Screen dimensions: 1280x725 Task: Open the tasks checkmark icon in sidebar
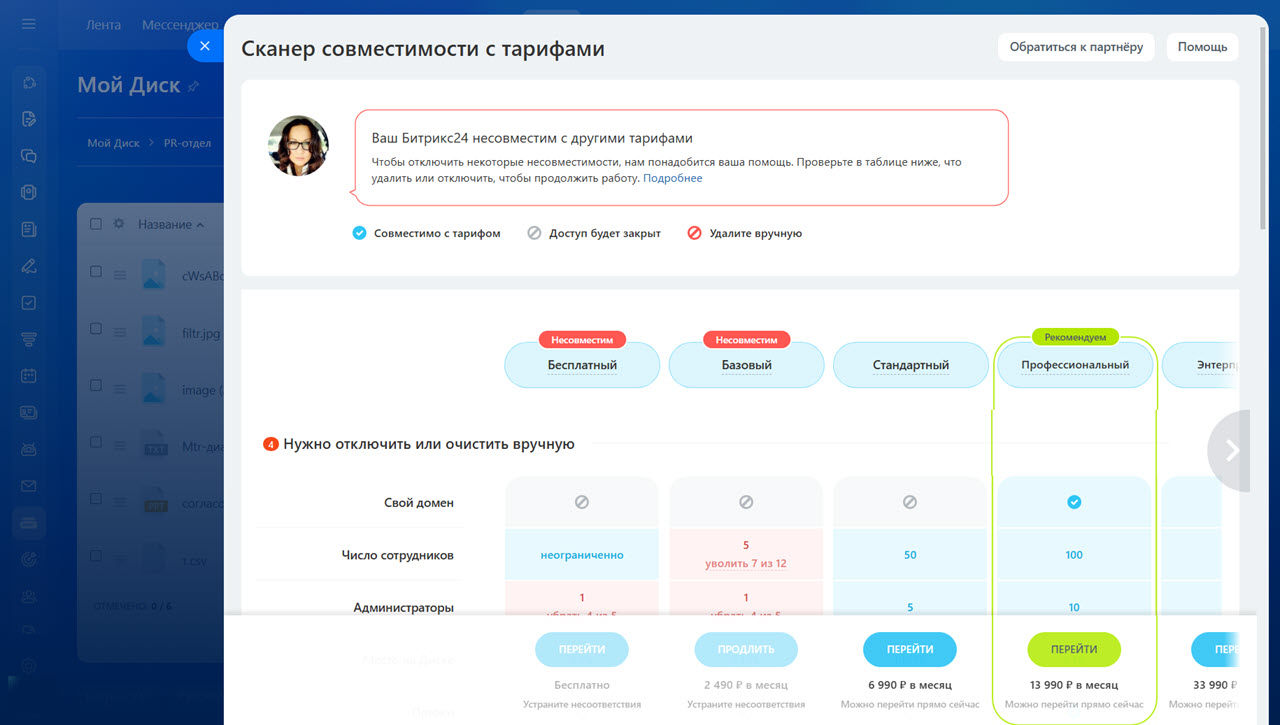pos(28,303)
